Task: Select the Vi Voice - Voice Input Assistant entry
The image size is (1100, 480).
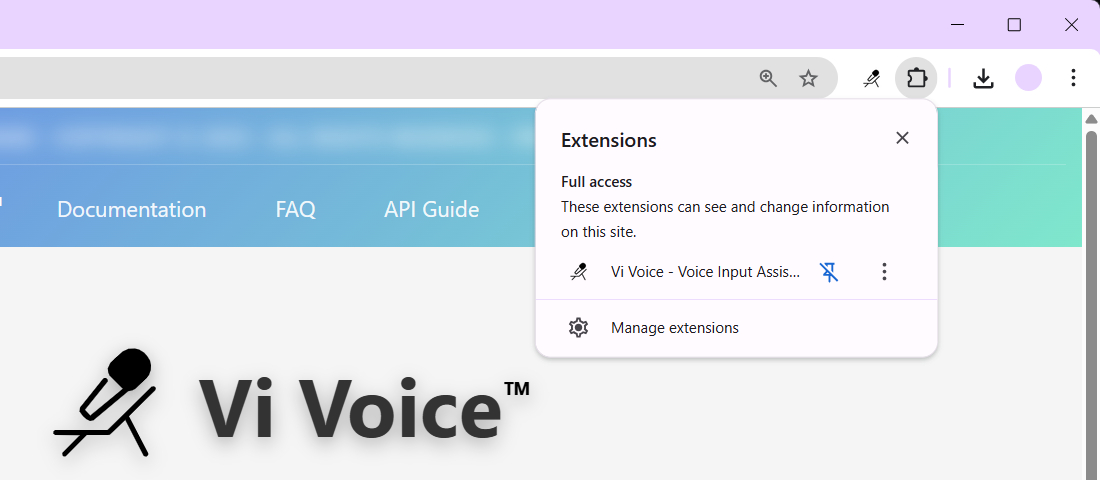Action: (x=705, y=271)
